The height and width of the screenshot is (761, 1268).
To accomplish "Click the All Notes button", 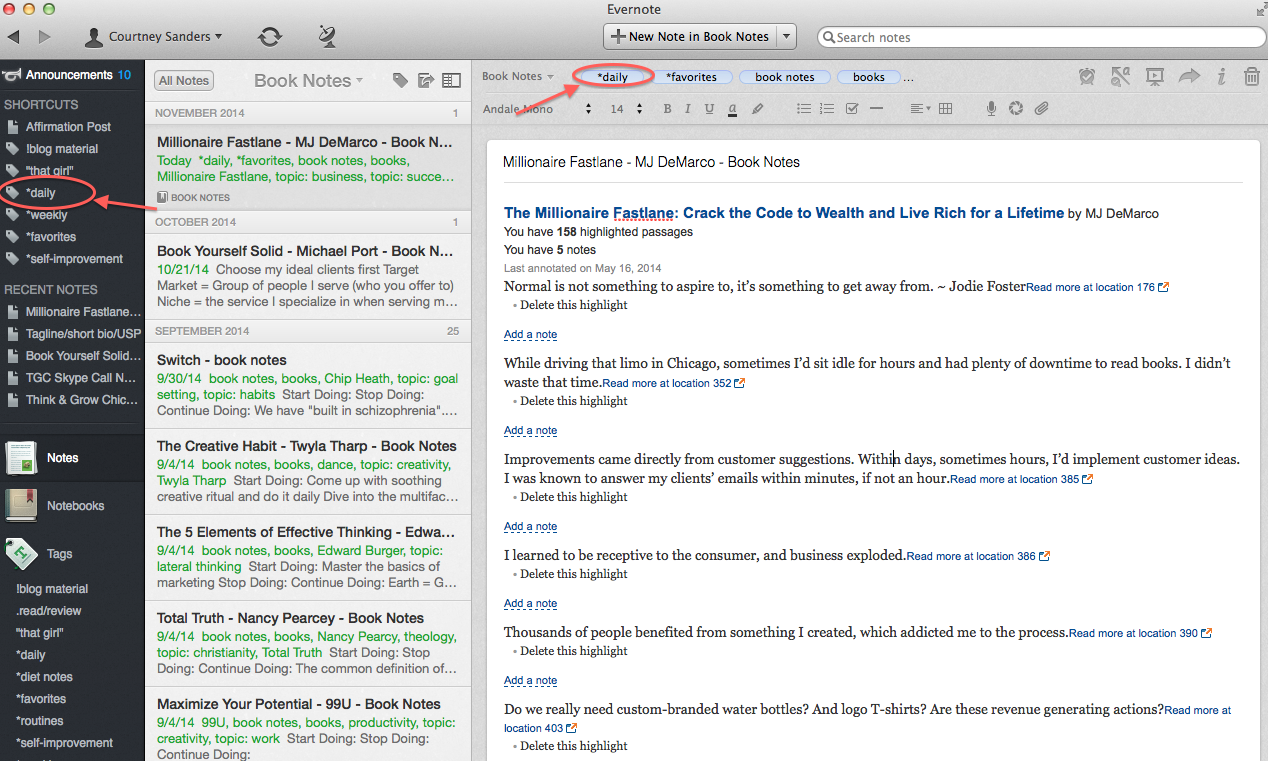I will coord(184,81).
